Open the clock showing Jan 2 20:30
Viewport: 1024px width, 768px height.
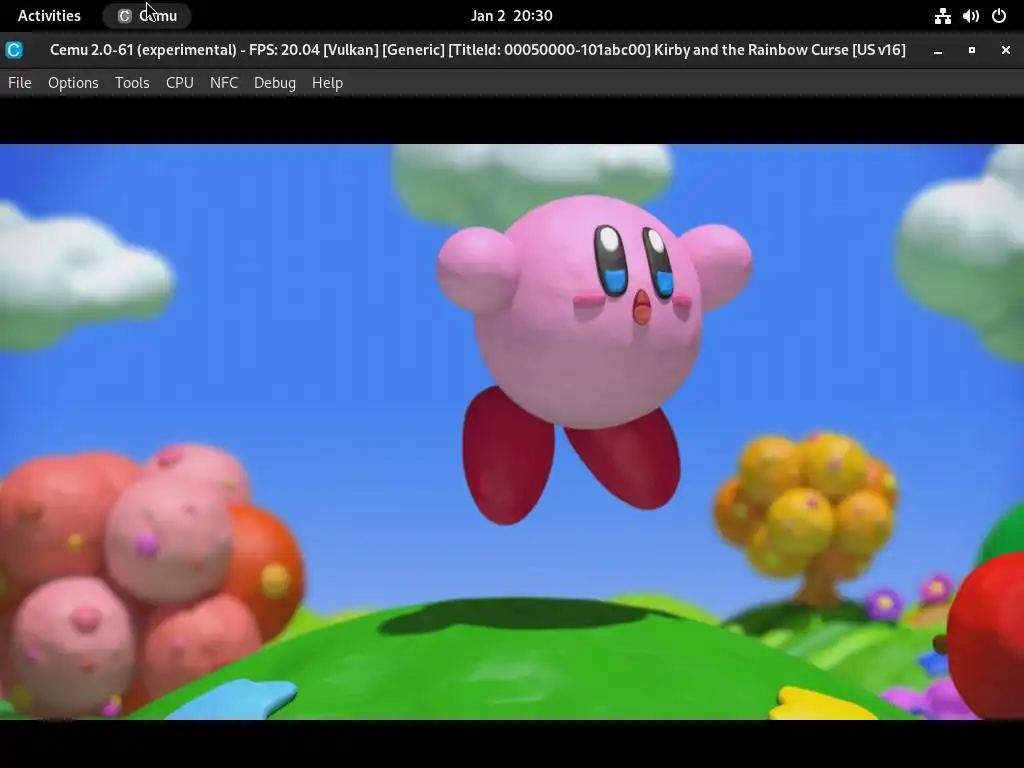[512, 16]
